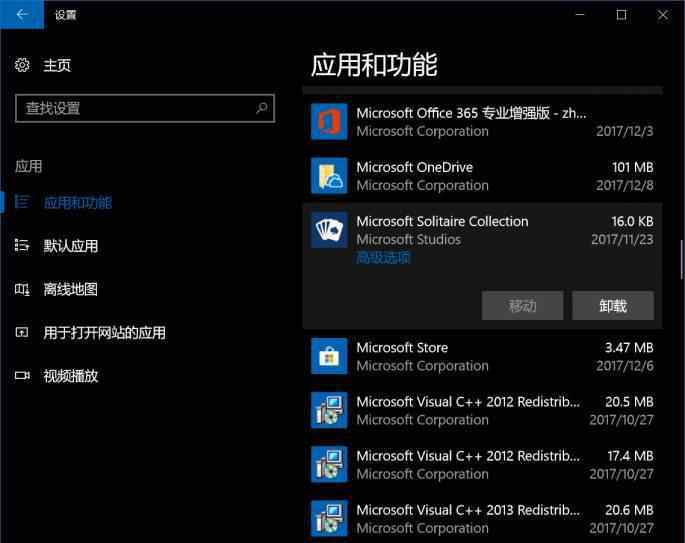This screenshot has height=543, width=685.
Task: Switch to 默认应用 page
Action: (70, 246)
